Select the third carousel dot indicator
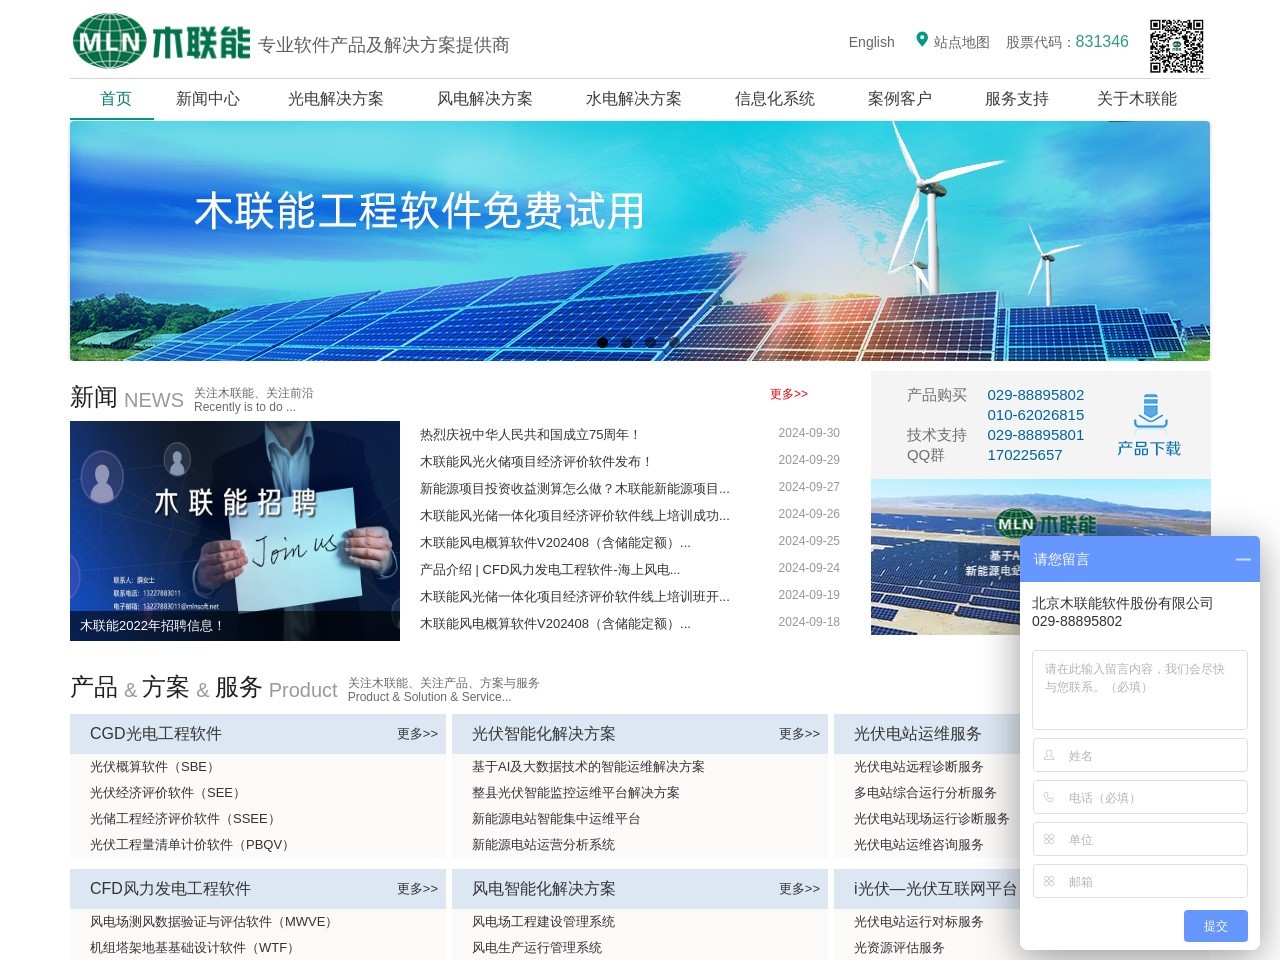1280x960 pixels. pos(650,342)
